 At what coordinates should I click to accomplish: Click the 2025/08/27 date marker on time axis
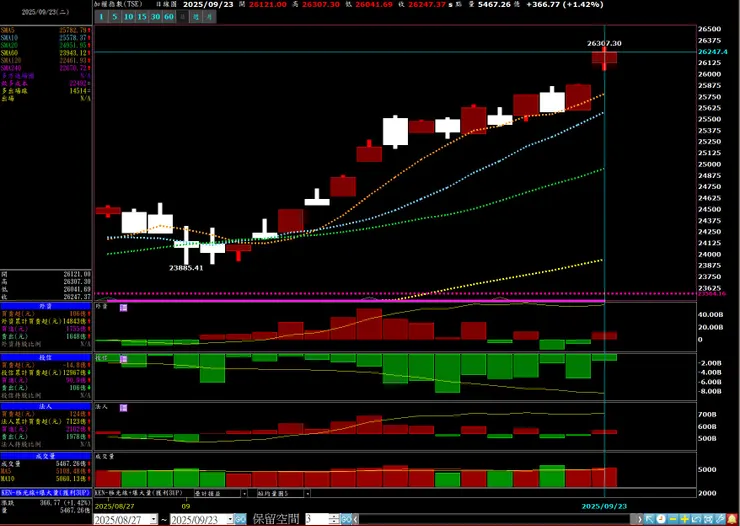pyautogui.click(x=115, y=506)
